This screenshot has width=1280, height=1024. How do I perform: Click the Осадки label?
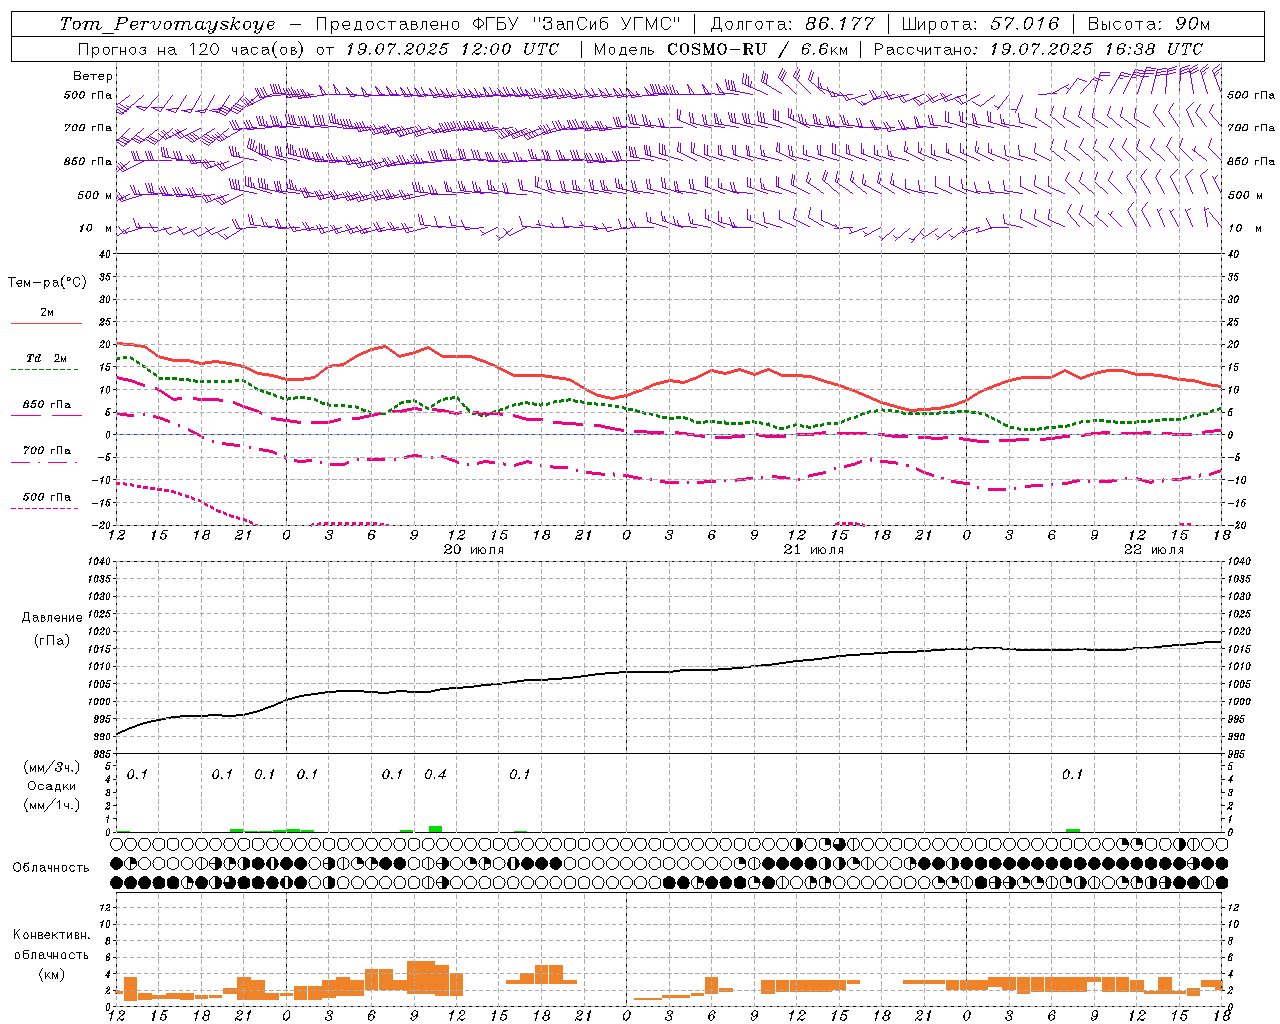point(51,786)
